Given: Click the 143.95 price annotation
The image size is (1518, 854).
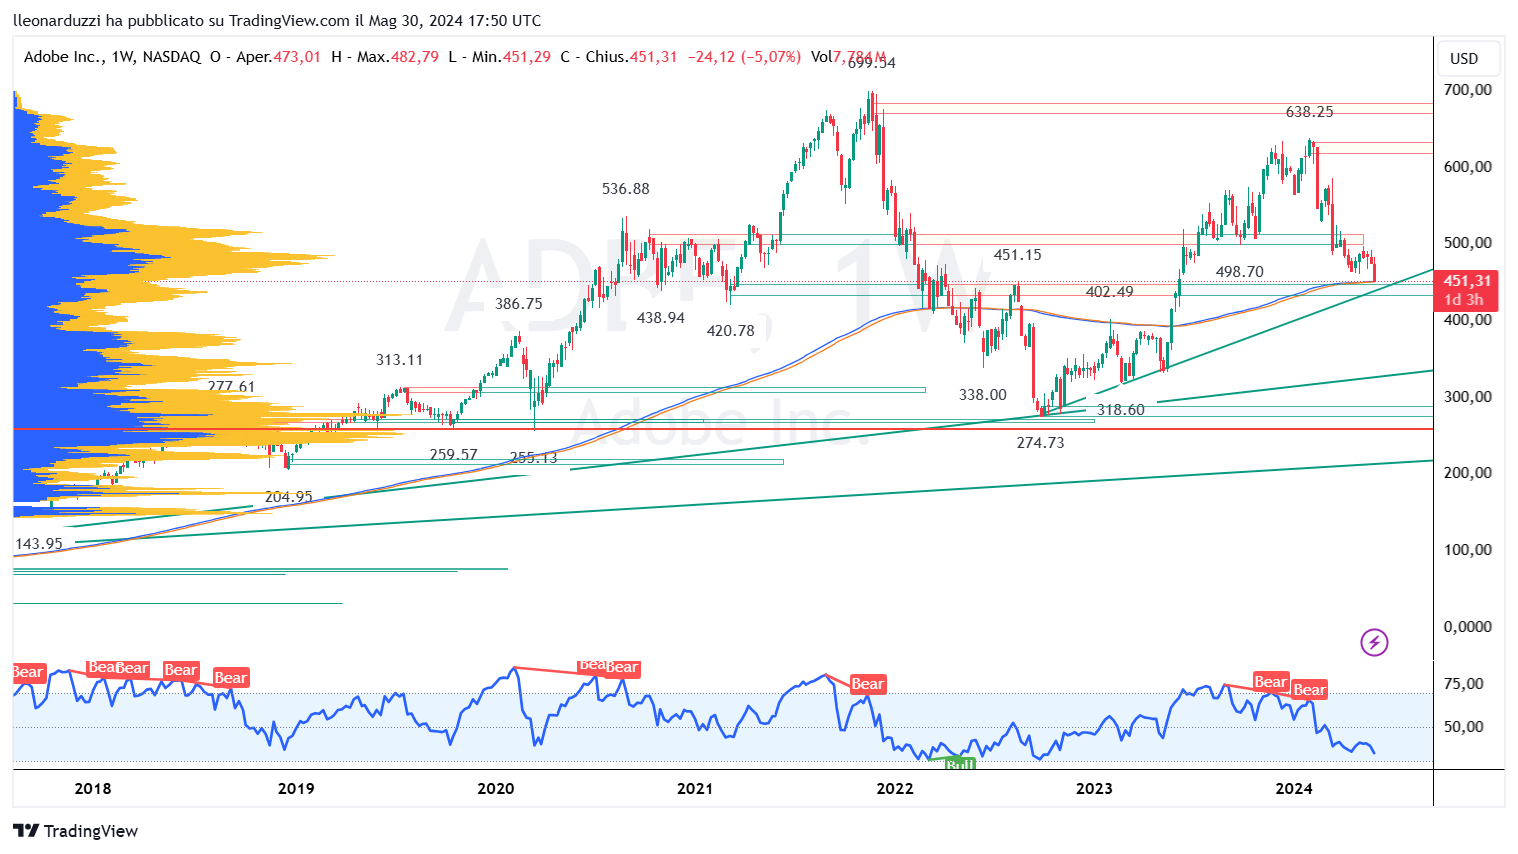Looking at the screenshot, I should (39, 544).
